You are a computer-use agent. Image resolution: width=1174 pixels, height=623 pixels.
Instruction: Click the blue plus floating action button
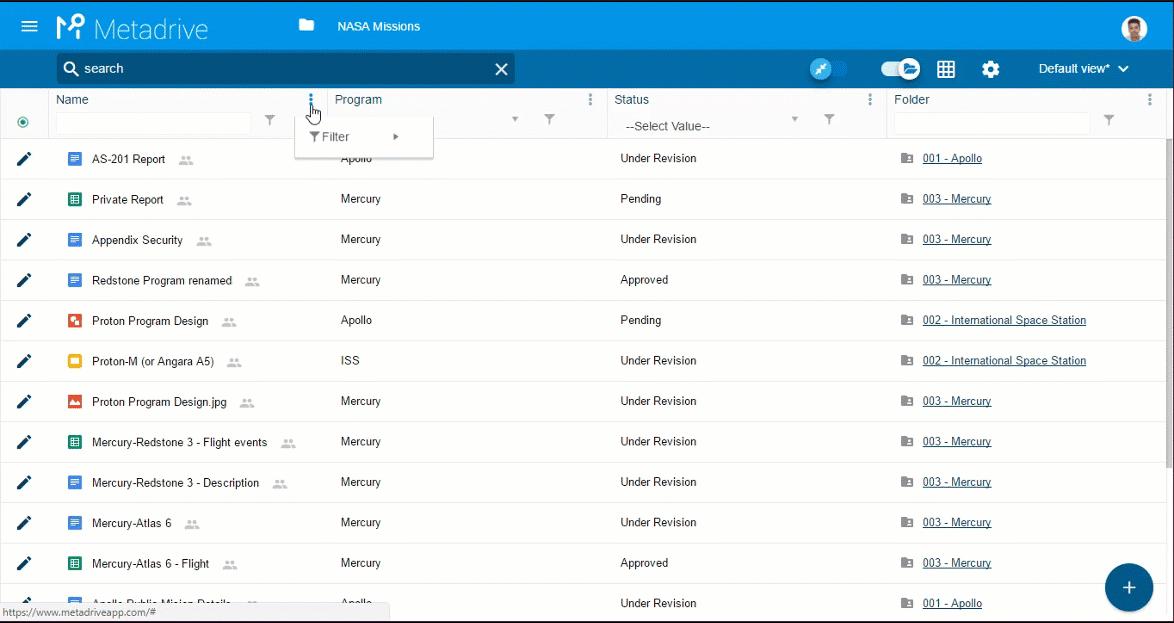click(x=1129, y=588)
